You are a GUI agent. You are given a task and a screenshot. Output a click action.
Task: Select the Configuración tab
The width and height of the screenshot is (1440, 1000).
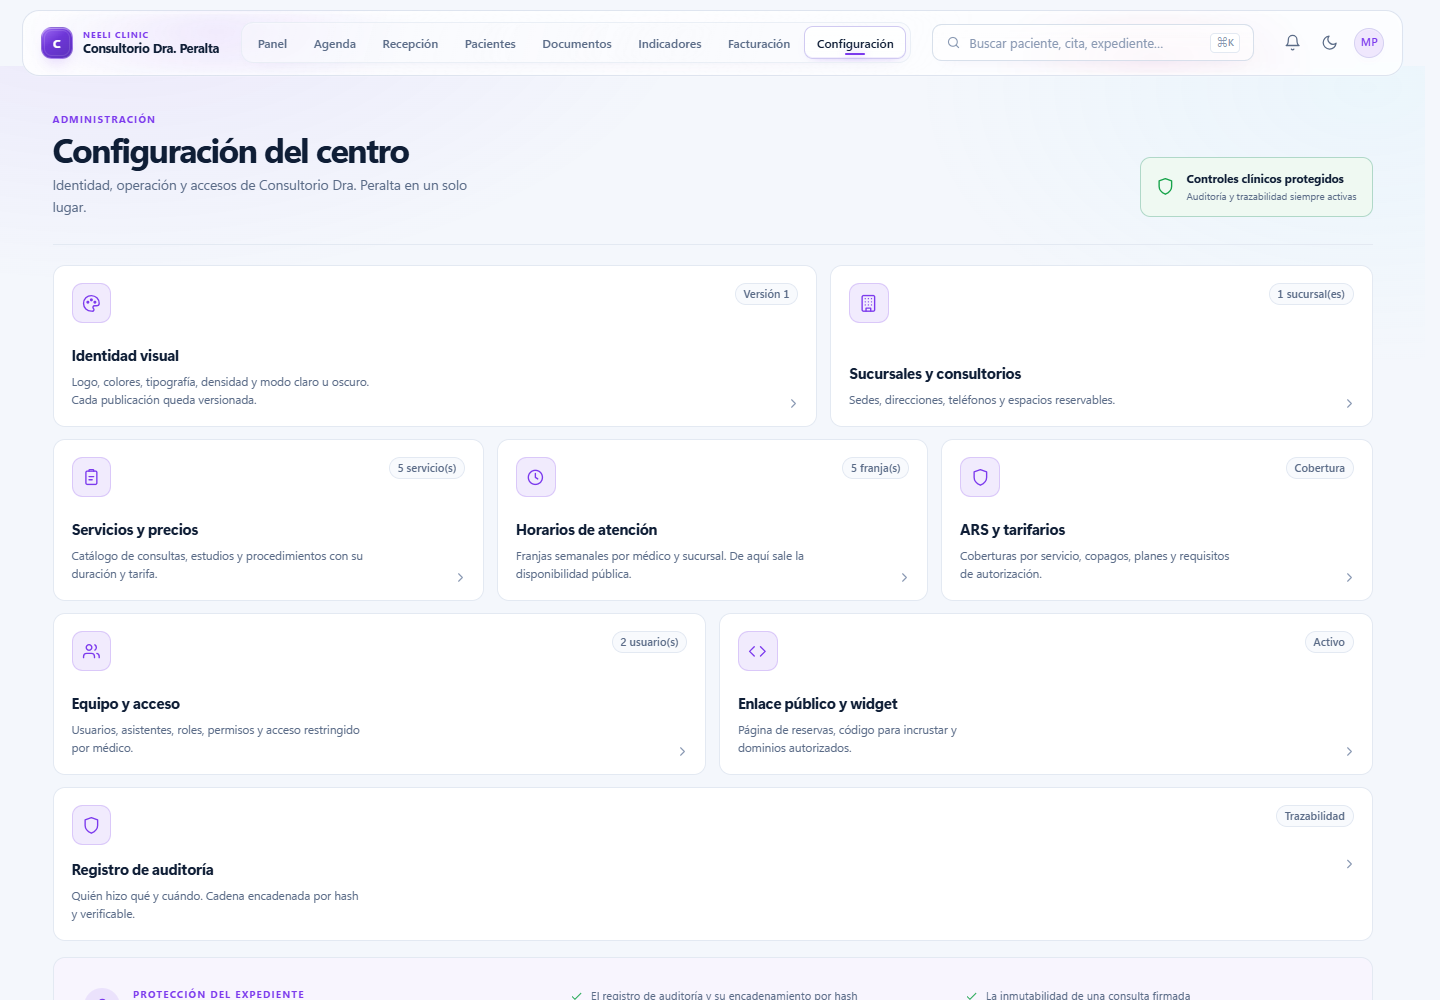(855, 44)
